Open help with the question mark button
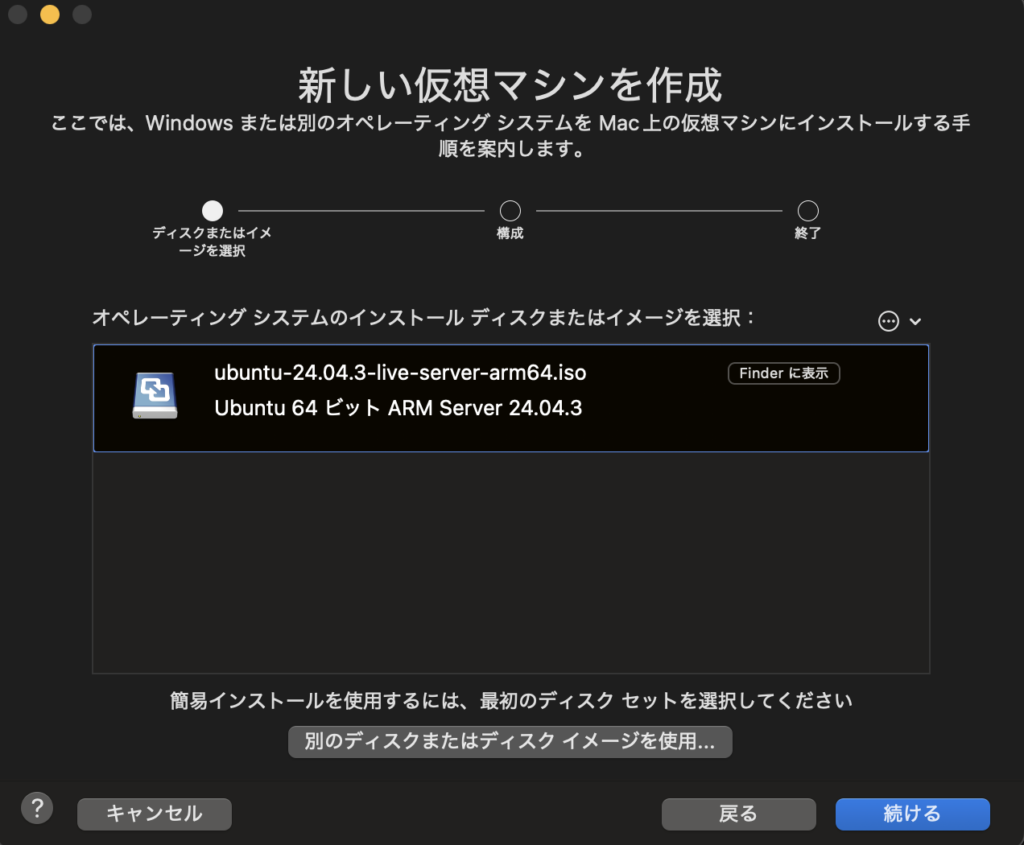 37,808
